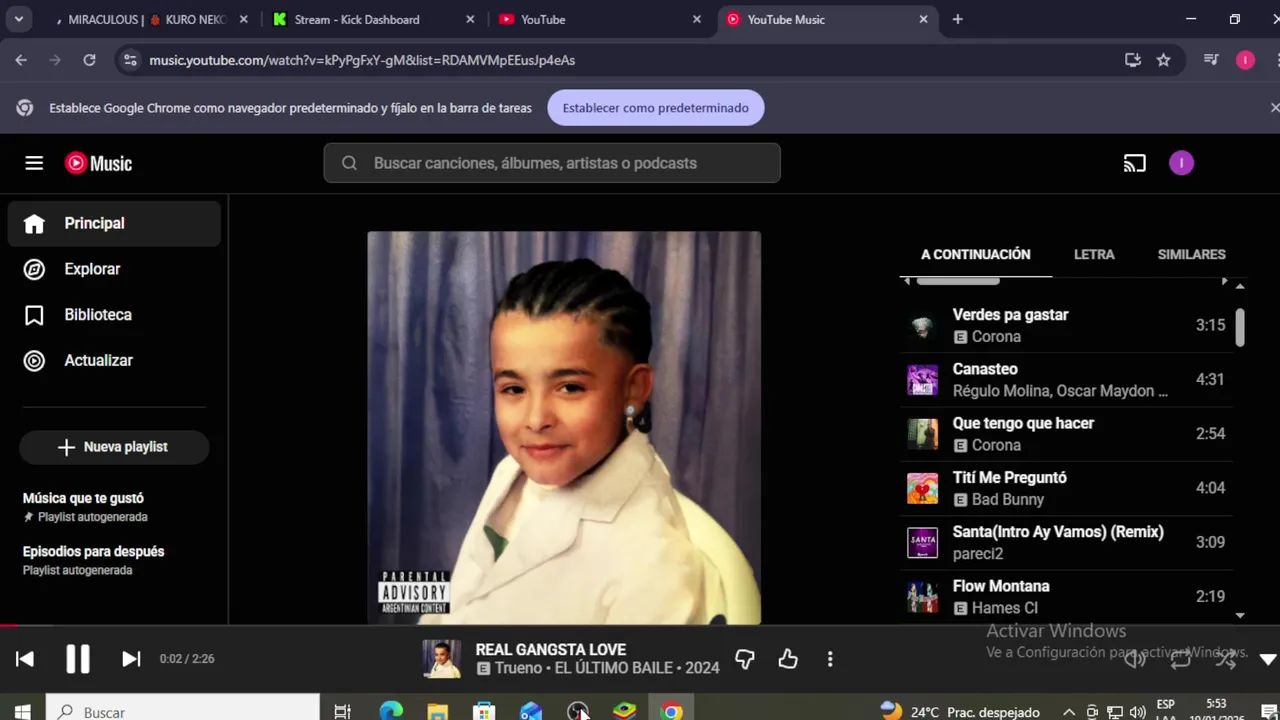1280x720 pixels.
Task: Like REAL GANGSTA LOVE
Action: [788, 659]
